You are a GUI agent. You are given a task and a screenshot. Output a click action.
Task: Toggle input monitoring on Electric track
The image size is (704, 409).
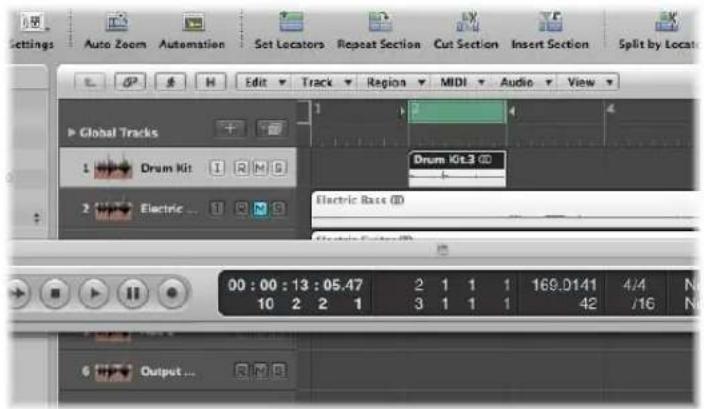pos(217,208)
